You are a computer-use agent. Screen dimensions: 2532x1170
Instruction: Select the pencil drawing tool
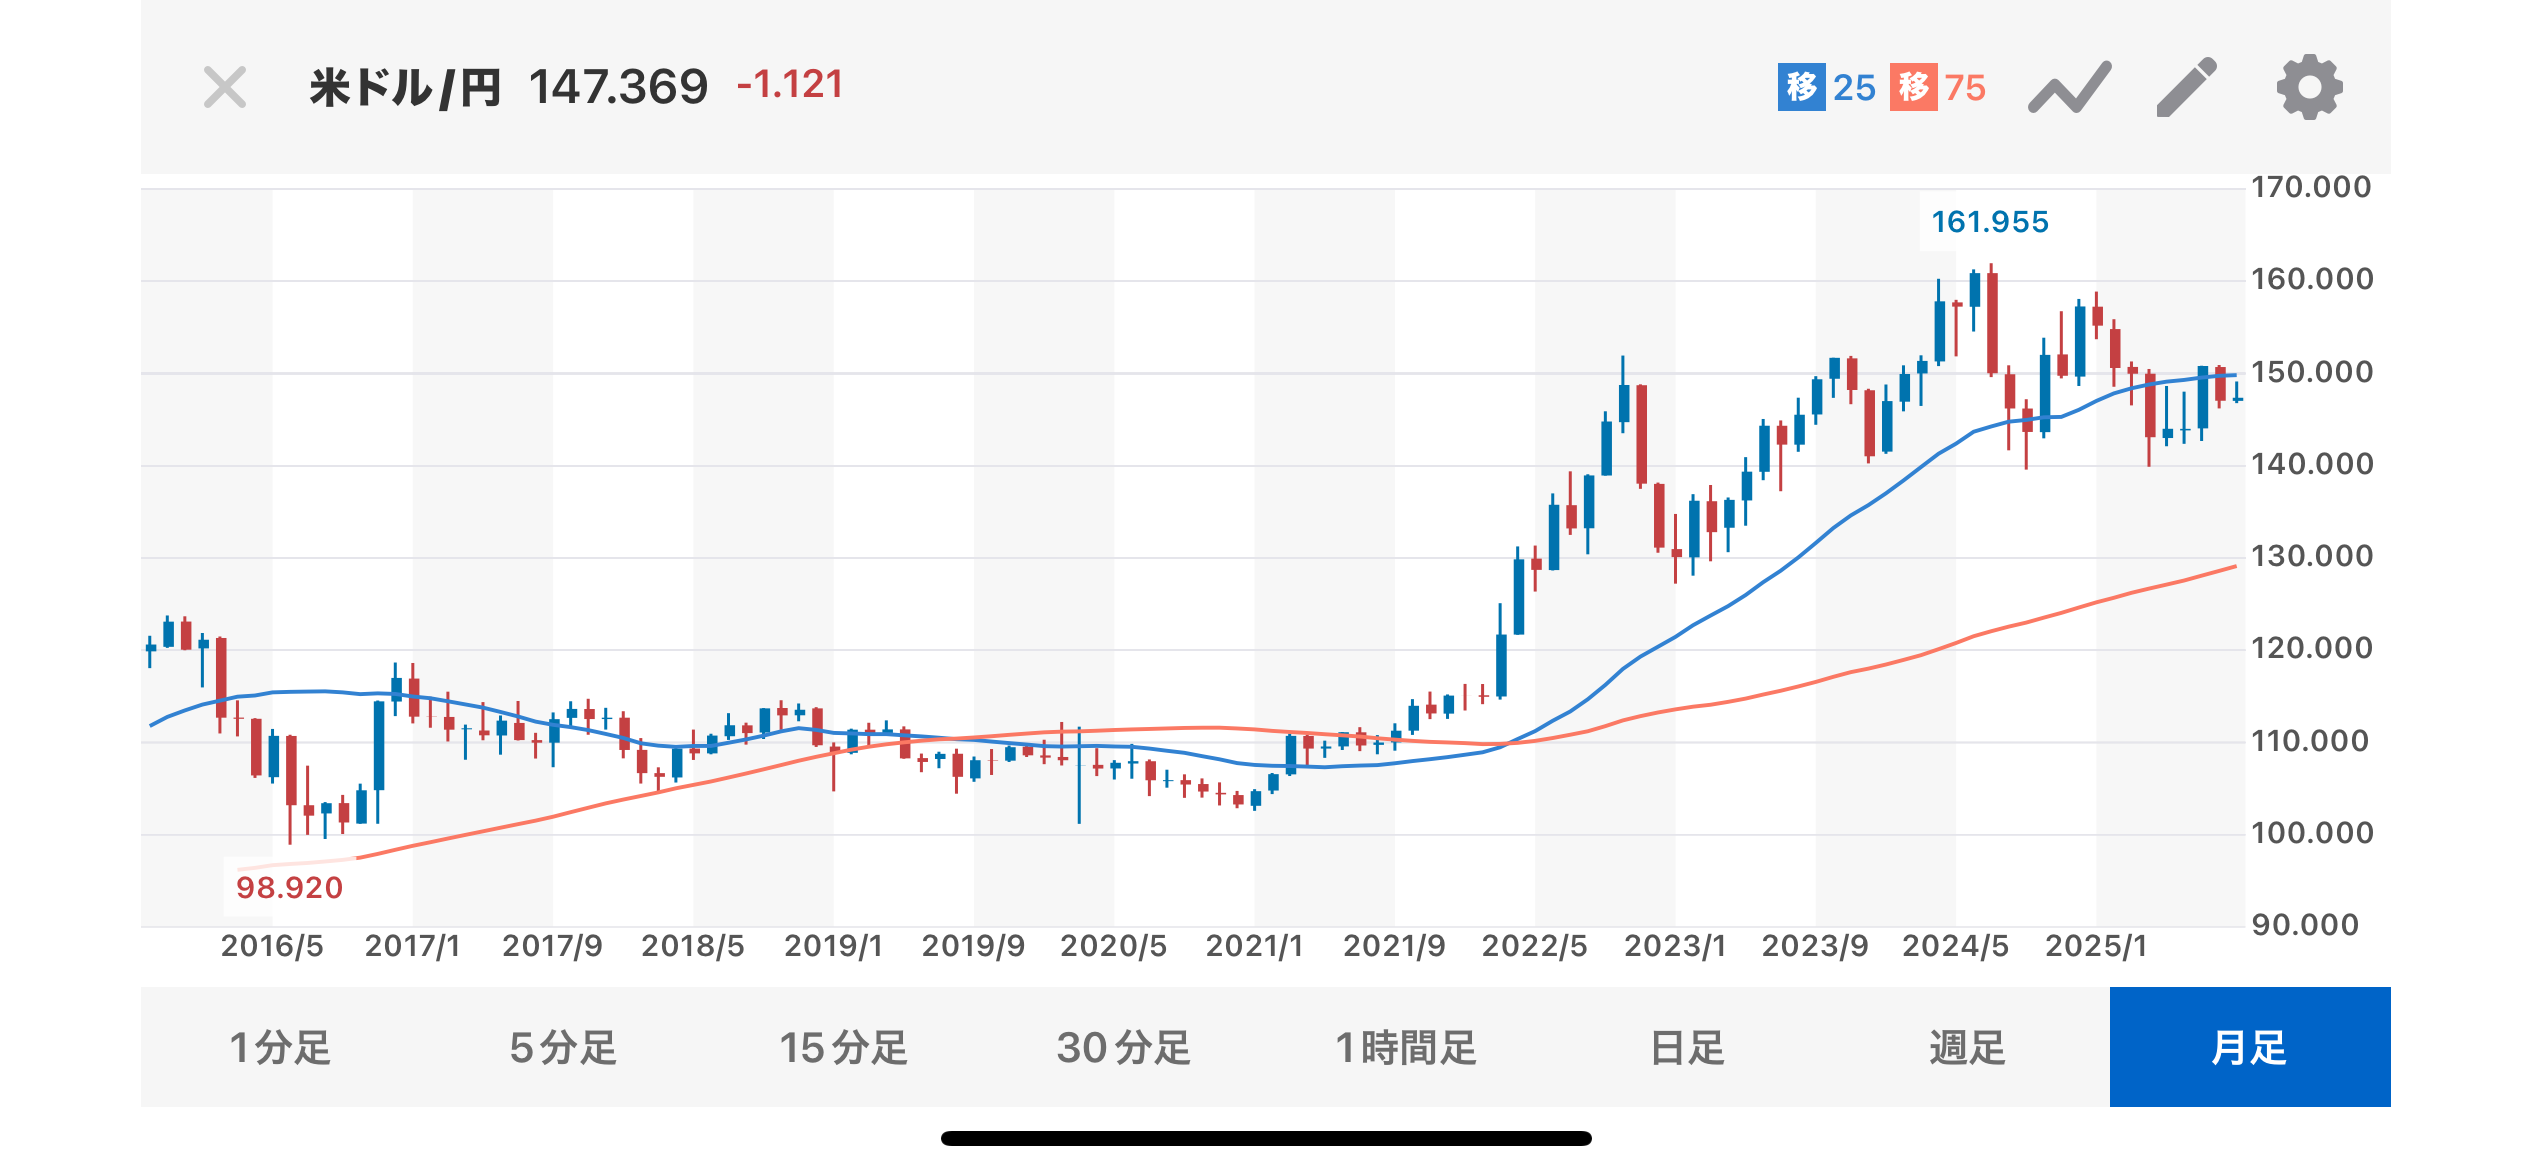click(2186, 88)
